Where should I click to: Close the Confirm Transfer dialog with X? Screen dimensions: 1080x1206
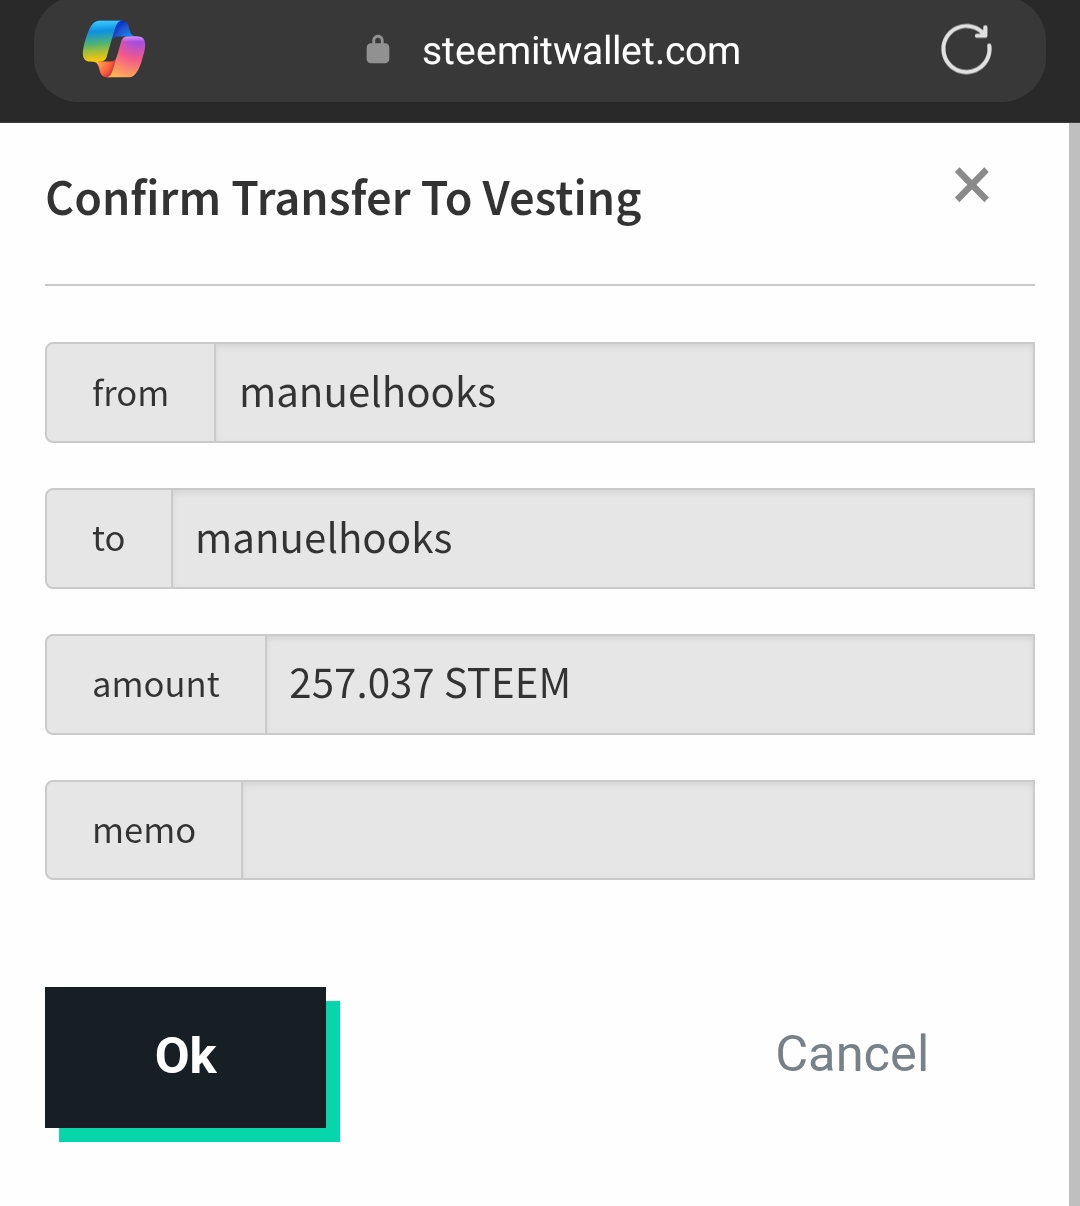tap(971, 185)
